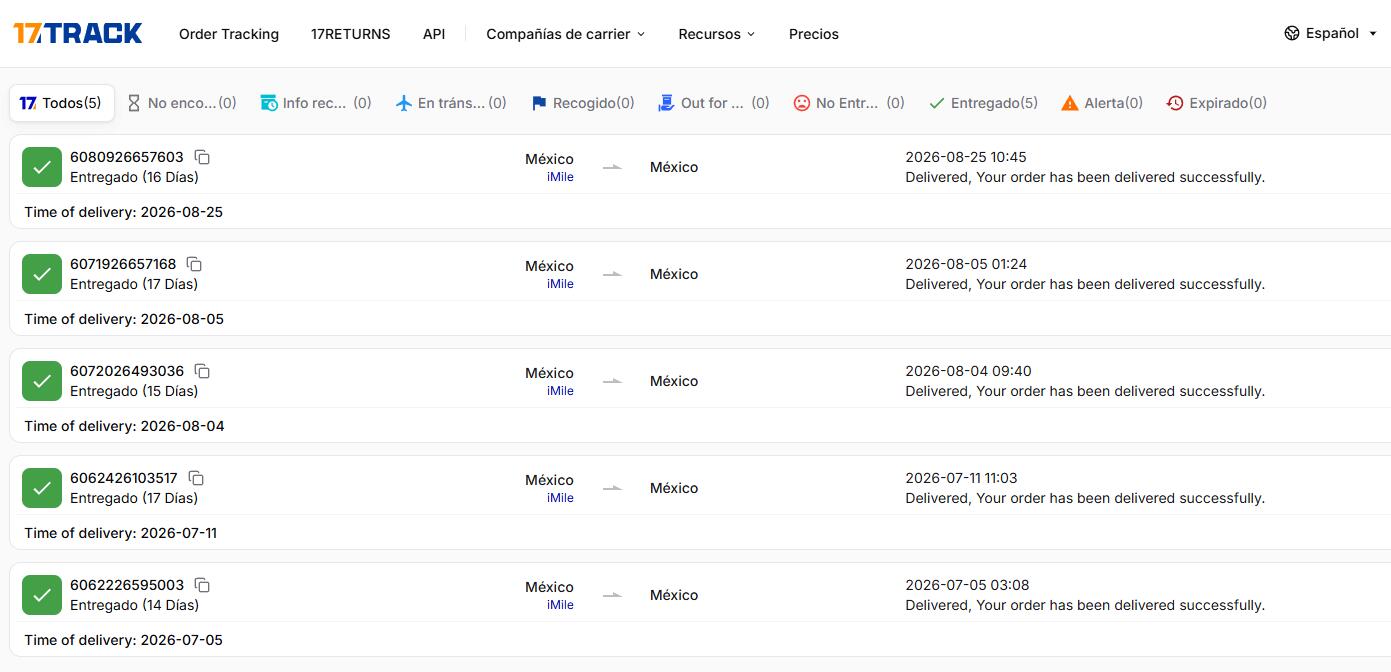The width and height of the screenshot is (1391, 672).
Task: Open the 17RETURNS link
Action: 351,34
